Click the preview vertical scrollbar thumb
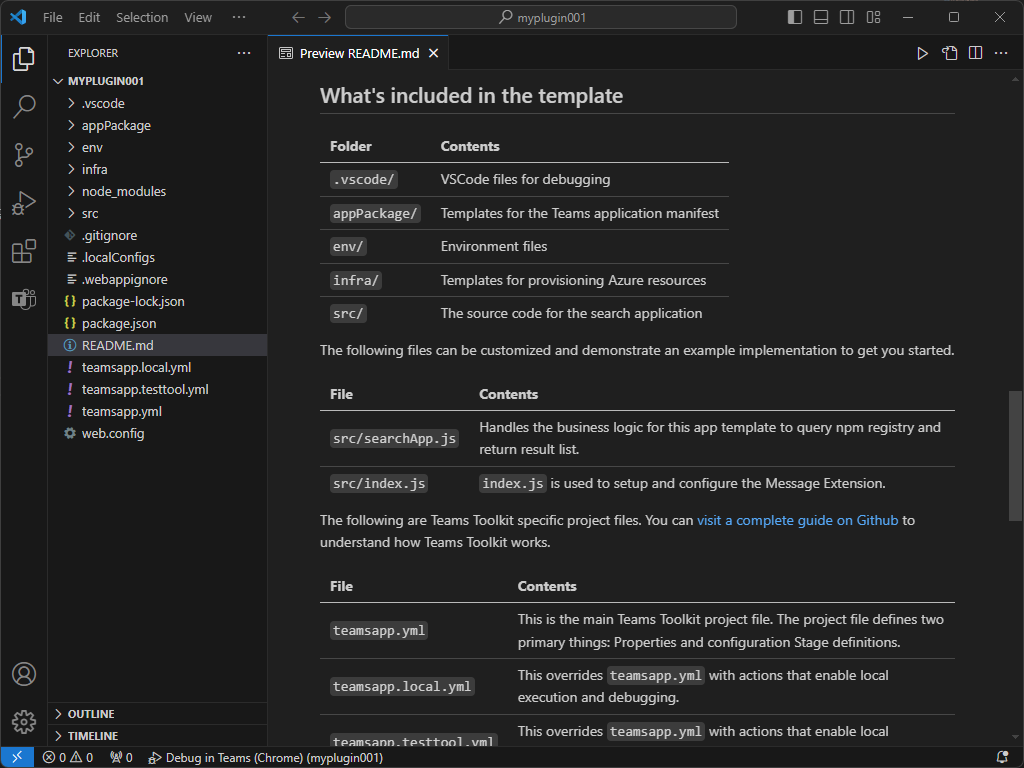The height and width of the screenshot is (768, 1024). click(1015, 456)
